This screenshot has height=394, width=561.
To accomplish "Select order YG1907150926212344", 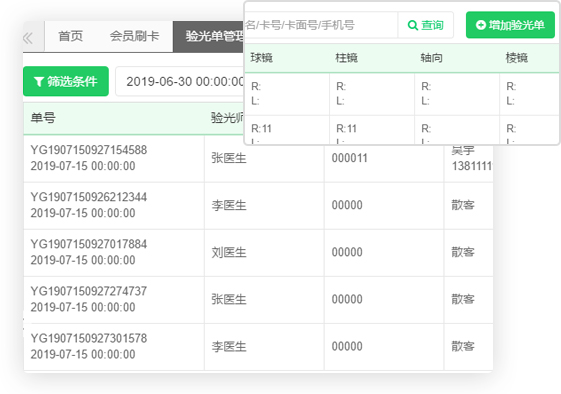I will click(89, 197).
